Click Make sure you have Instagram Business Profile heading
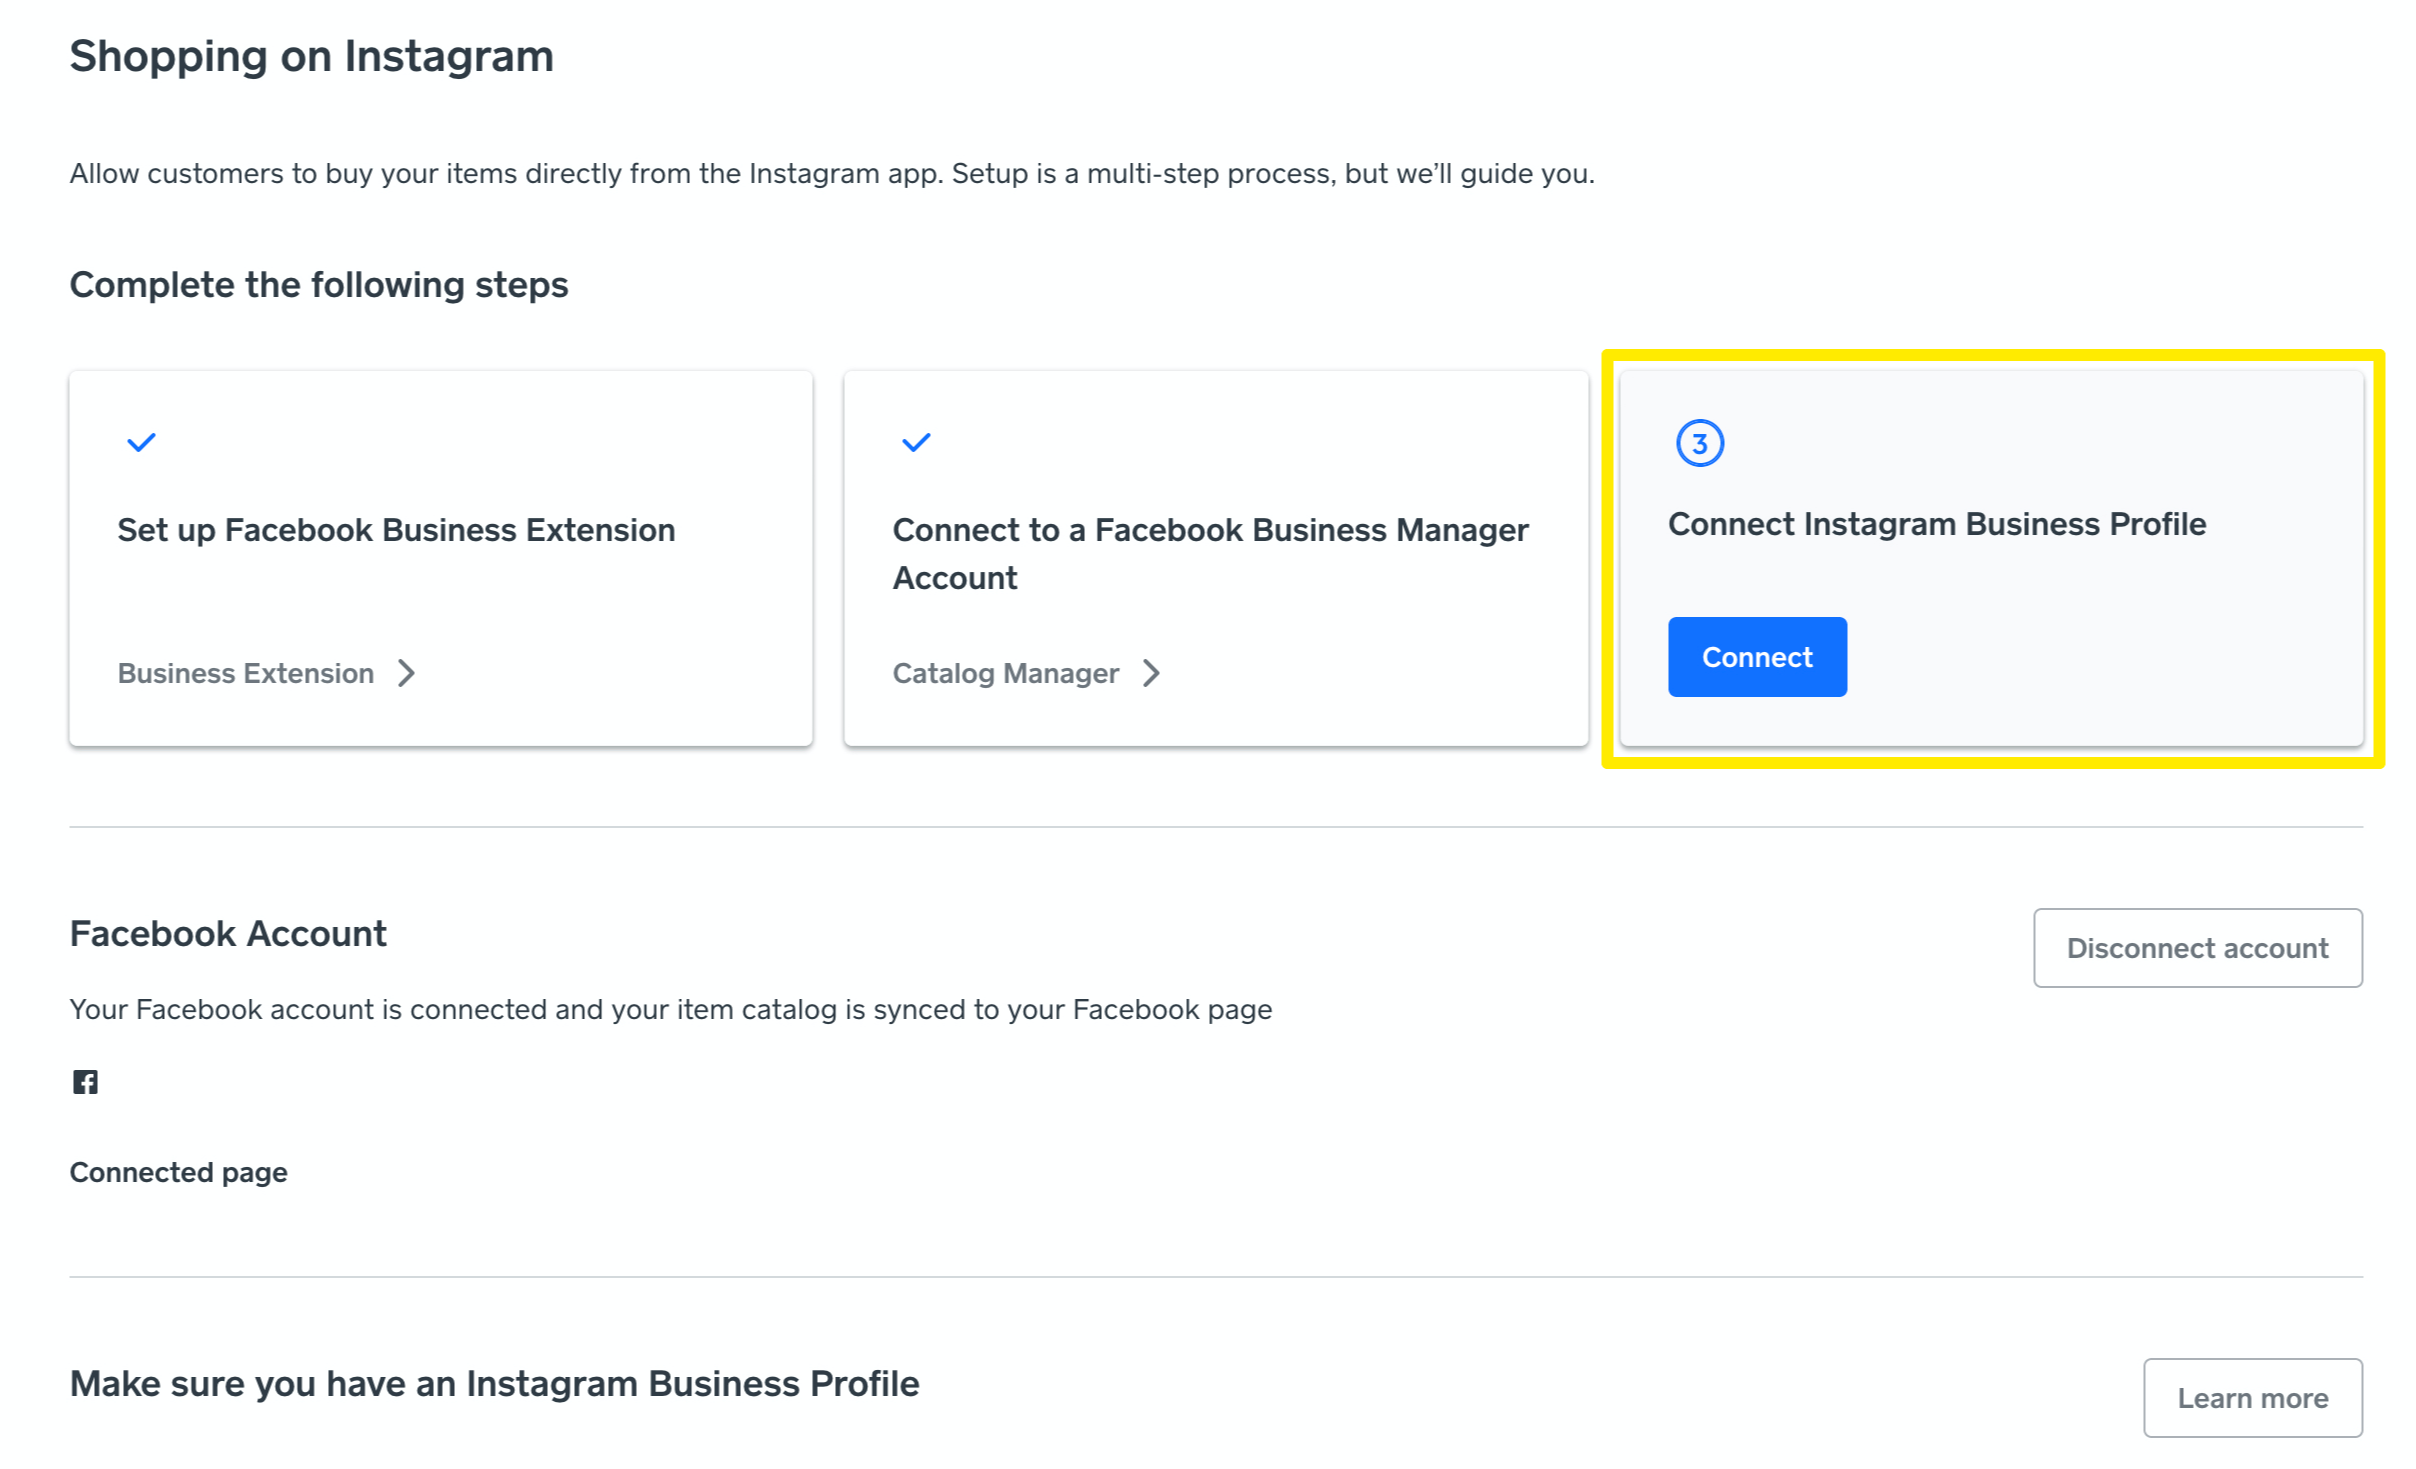The width and height of the screenshot is (2416, 1469). coord(494,1383)
